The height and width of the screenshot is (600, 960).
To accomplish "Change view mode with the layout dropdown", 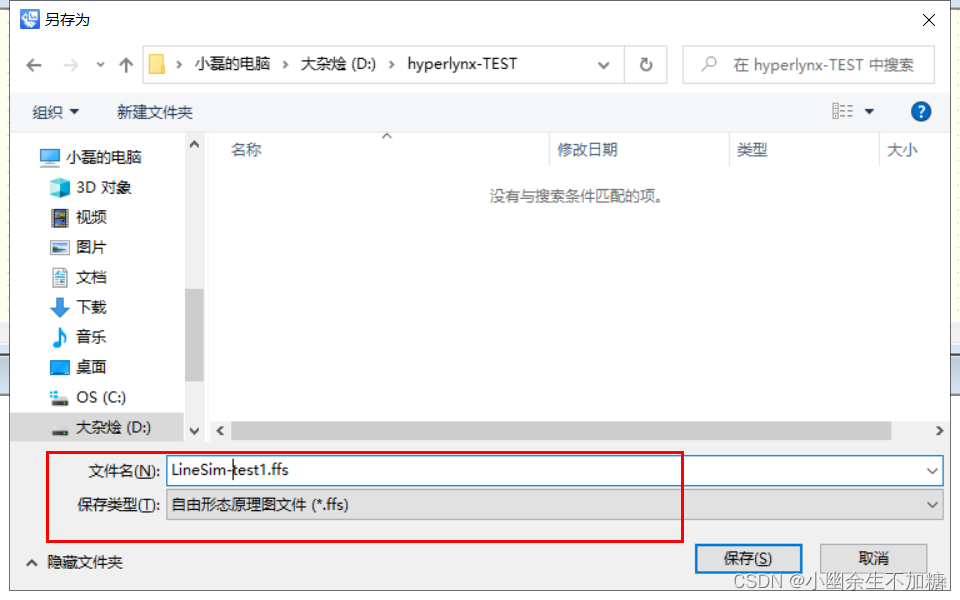I will point(869,111).
